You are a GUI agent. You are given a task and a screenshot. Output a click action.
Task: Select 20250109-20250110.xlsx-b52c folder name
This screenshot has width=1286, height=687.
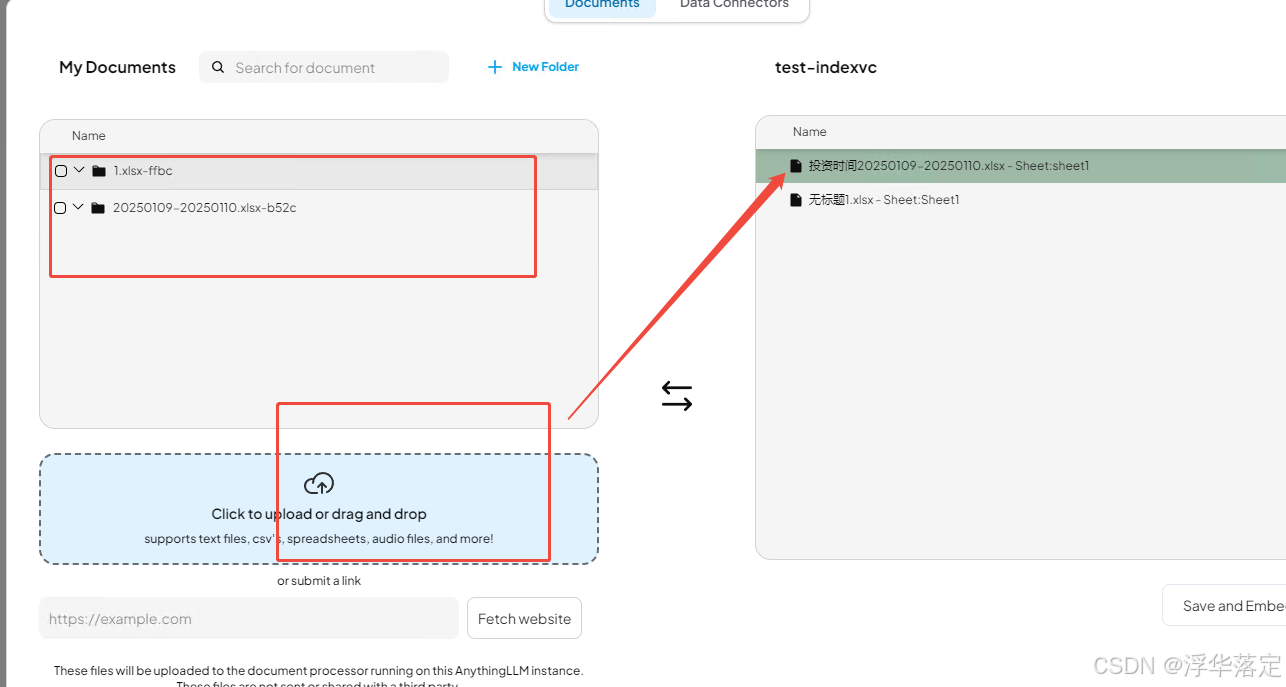[x=205, y=208]
